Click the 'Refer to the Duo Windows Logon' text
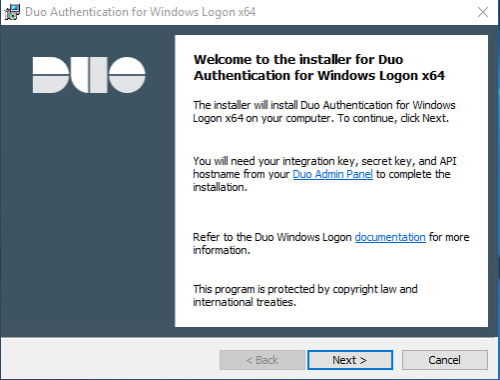Image resolution: width=500 pixels, height=380 pixels. [x=272, y=237]
